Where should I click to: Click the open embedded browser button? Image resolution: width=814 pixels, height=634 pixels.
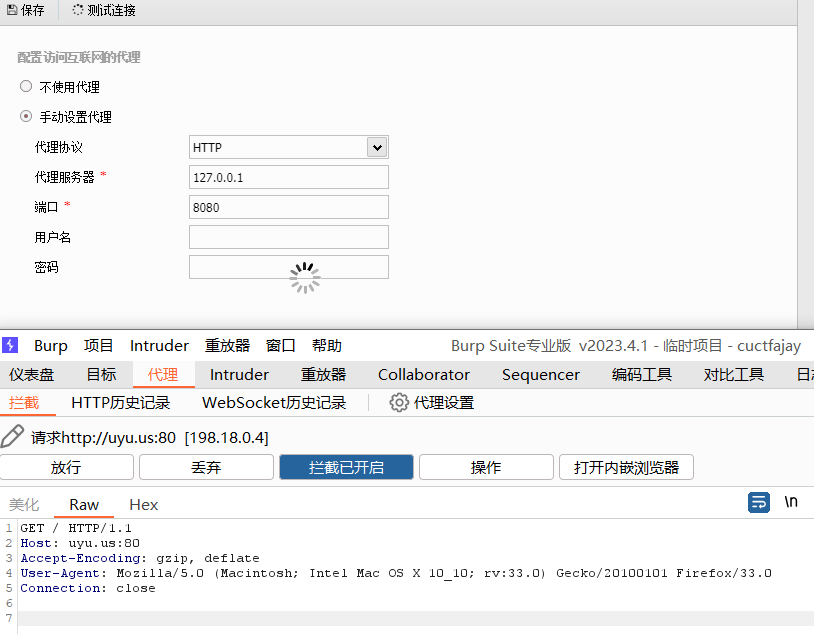pos(626,467)
